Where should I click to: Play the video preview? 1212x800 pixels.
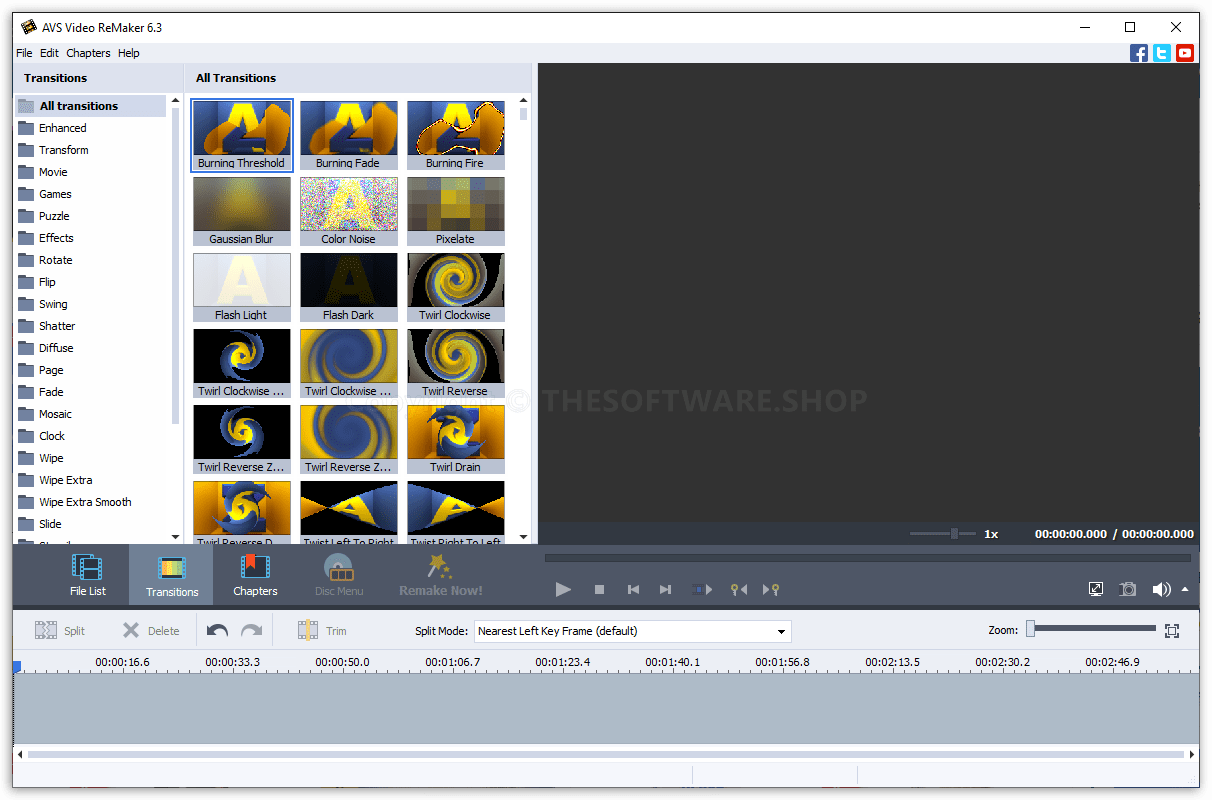[x=563, y=590]
